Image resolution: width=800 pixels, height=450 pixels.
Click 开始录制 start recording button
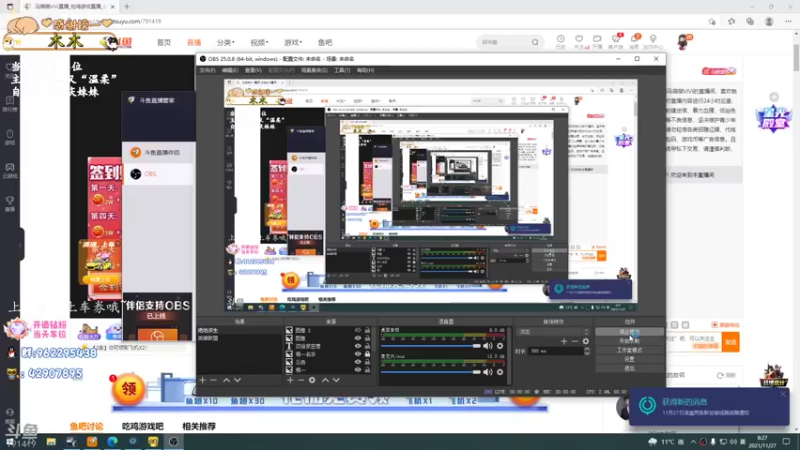point(629,341)
